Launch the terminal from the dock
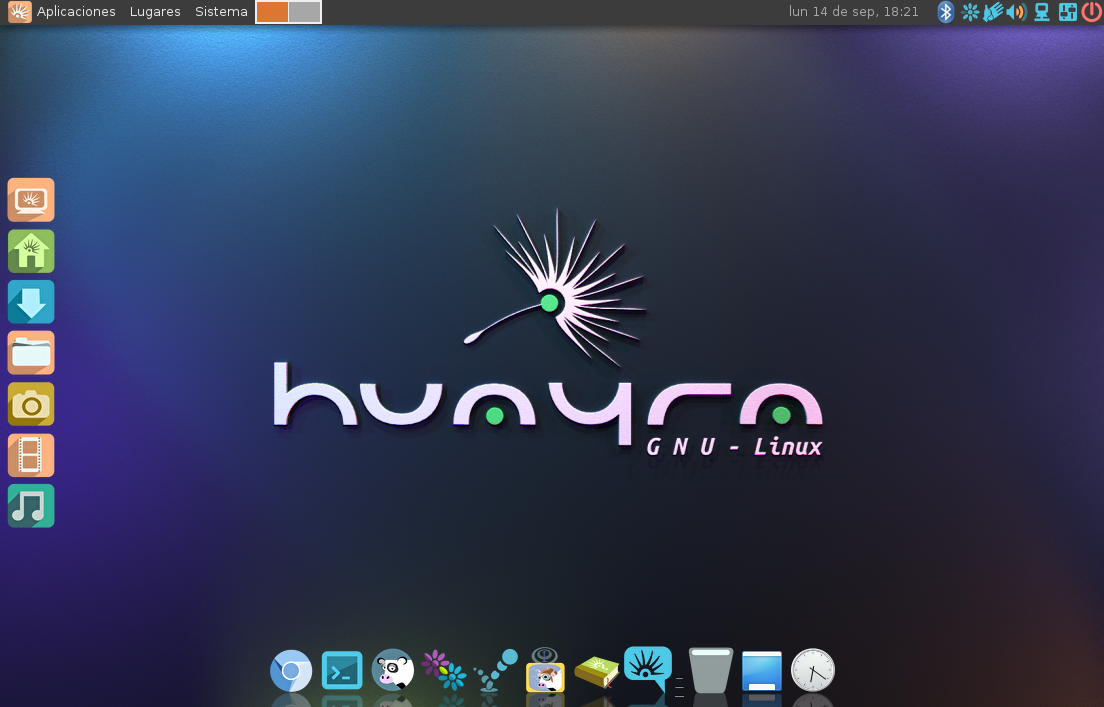This screenshot has width=1104, height=707. [x=342, y=670]
